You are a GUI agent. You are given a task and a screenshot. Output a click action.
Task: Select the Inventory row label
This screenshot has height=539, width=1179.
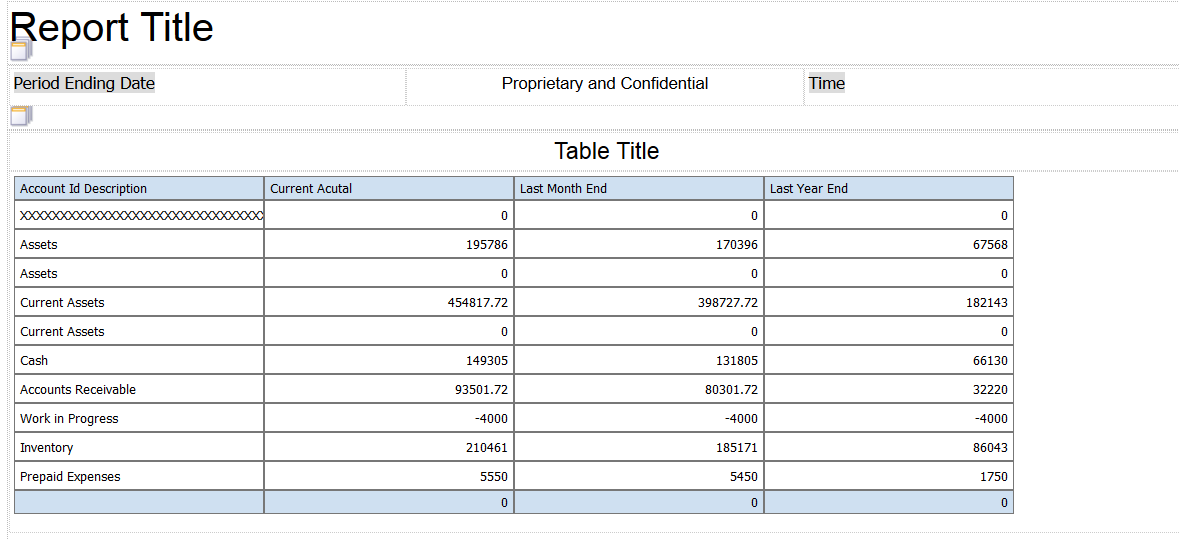point(47,448)
